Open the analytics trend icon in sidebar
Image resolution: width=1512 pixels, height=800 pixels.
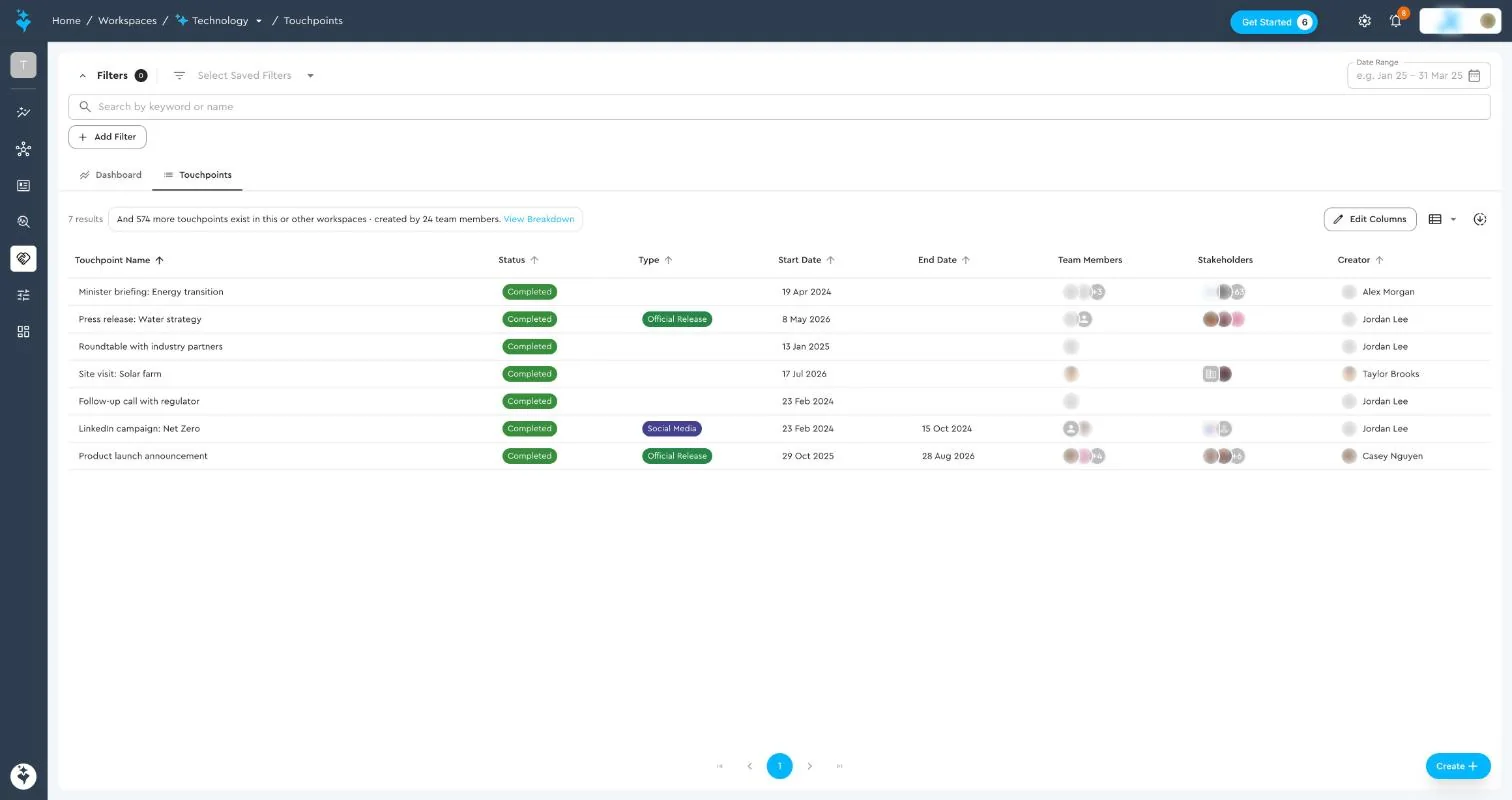[x=23, y=113]
